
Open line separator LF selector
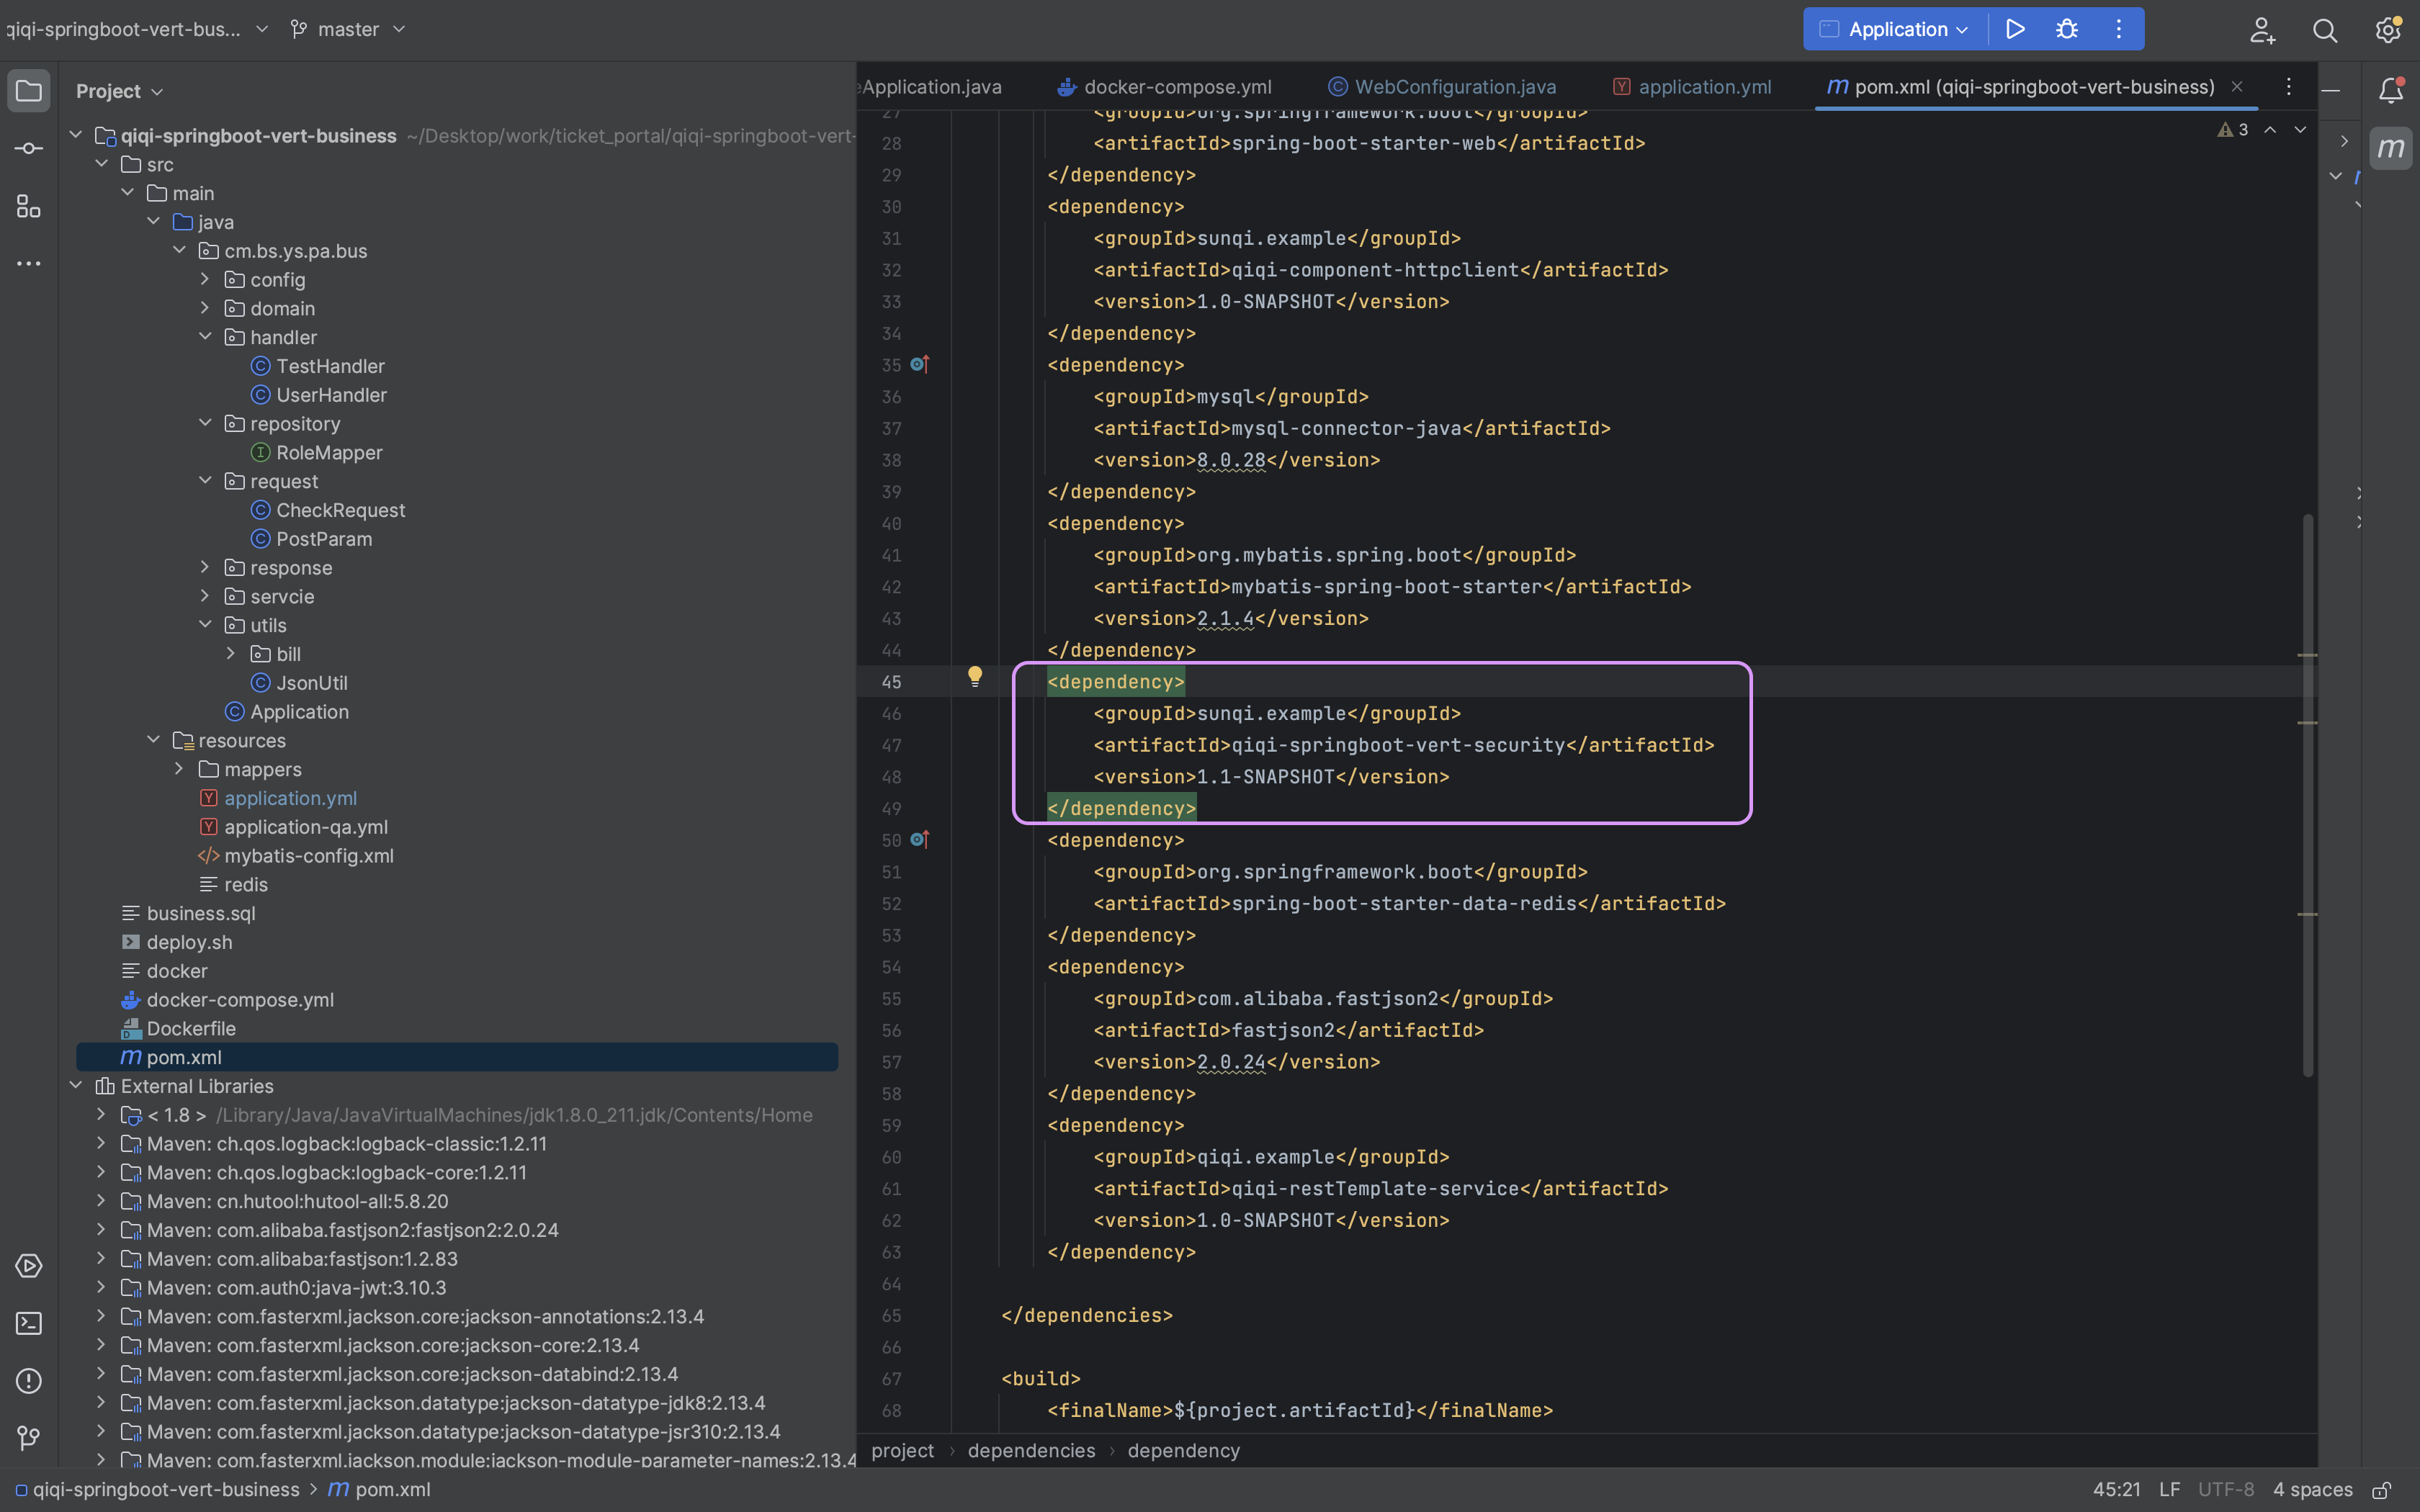pos(2169,1490)
